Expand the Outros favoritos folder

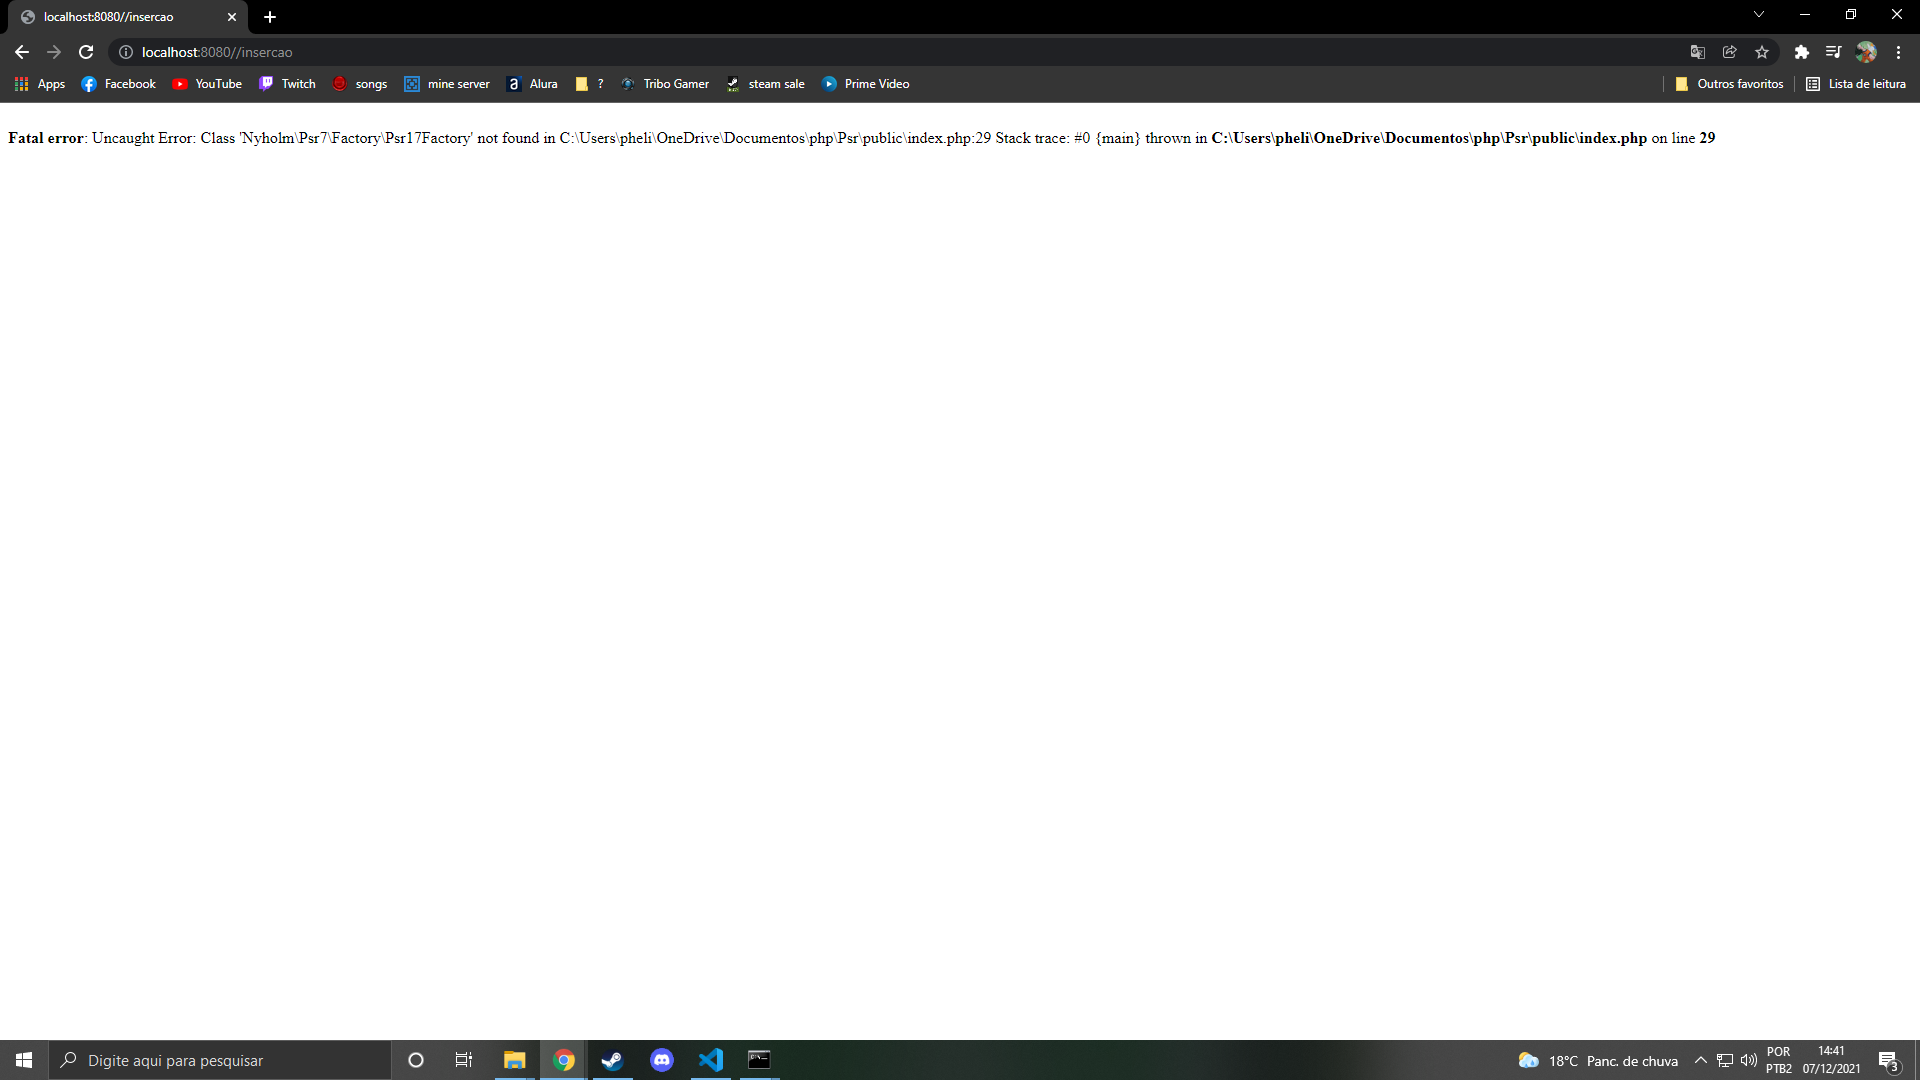tap(1729, 84)
